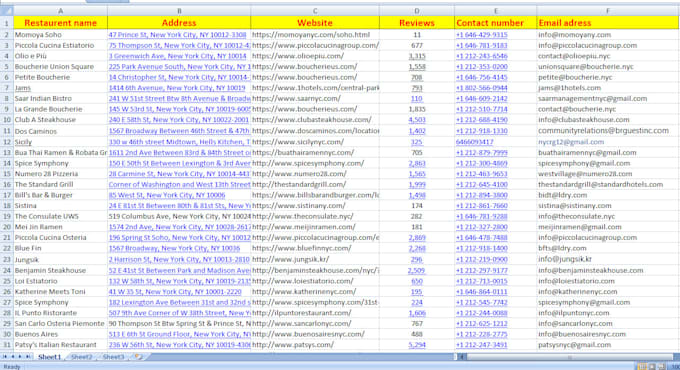
Task: Click the horizontal scrollbar left arrow
Action: pyautogui.click(x=462, y=357)
